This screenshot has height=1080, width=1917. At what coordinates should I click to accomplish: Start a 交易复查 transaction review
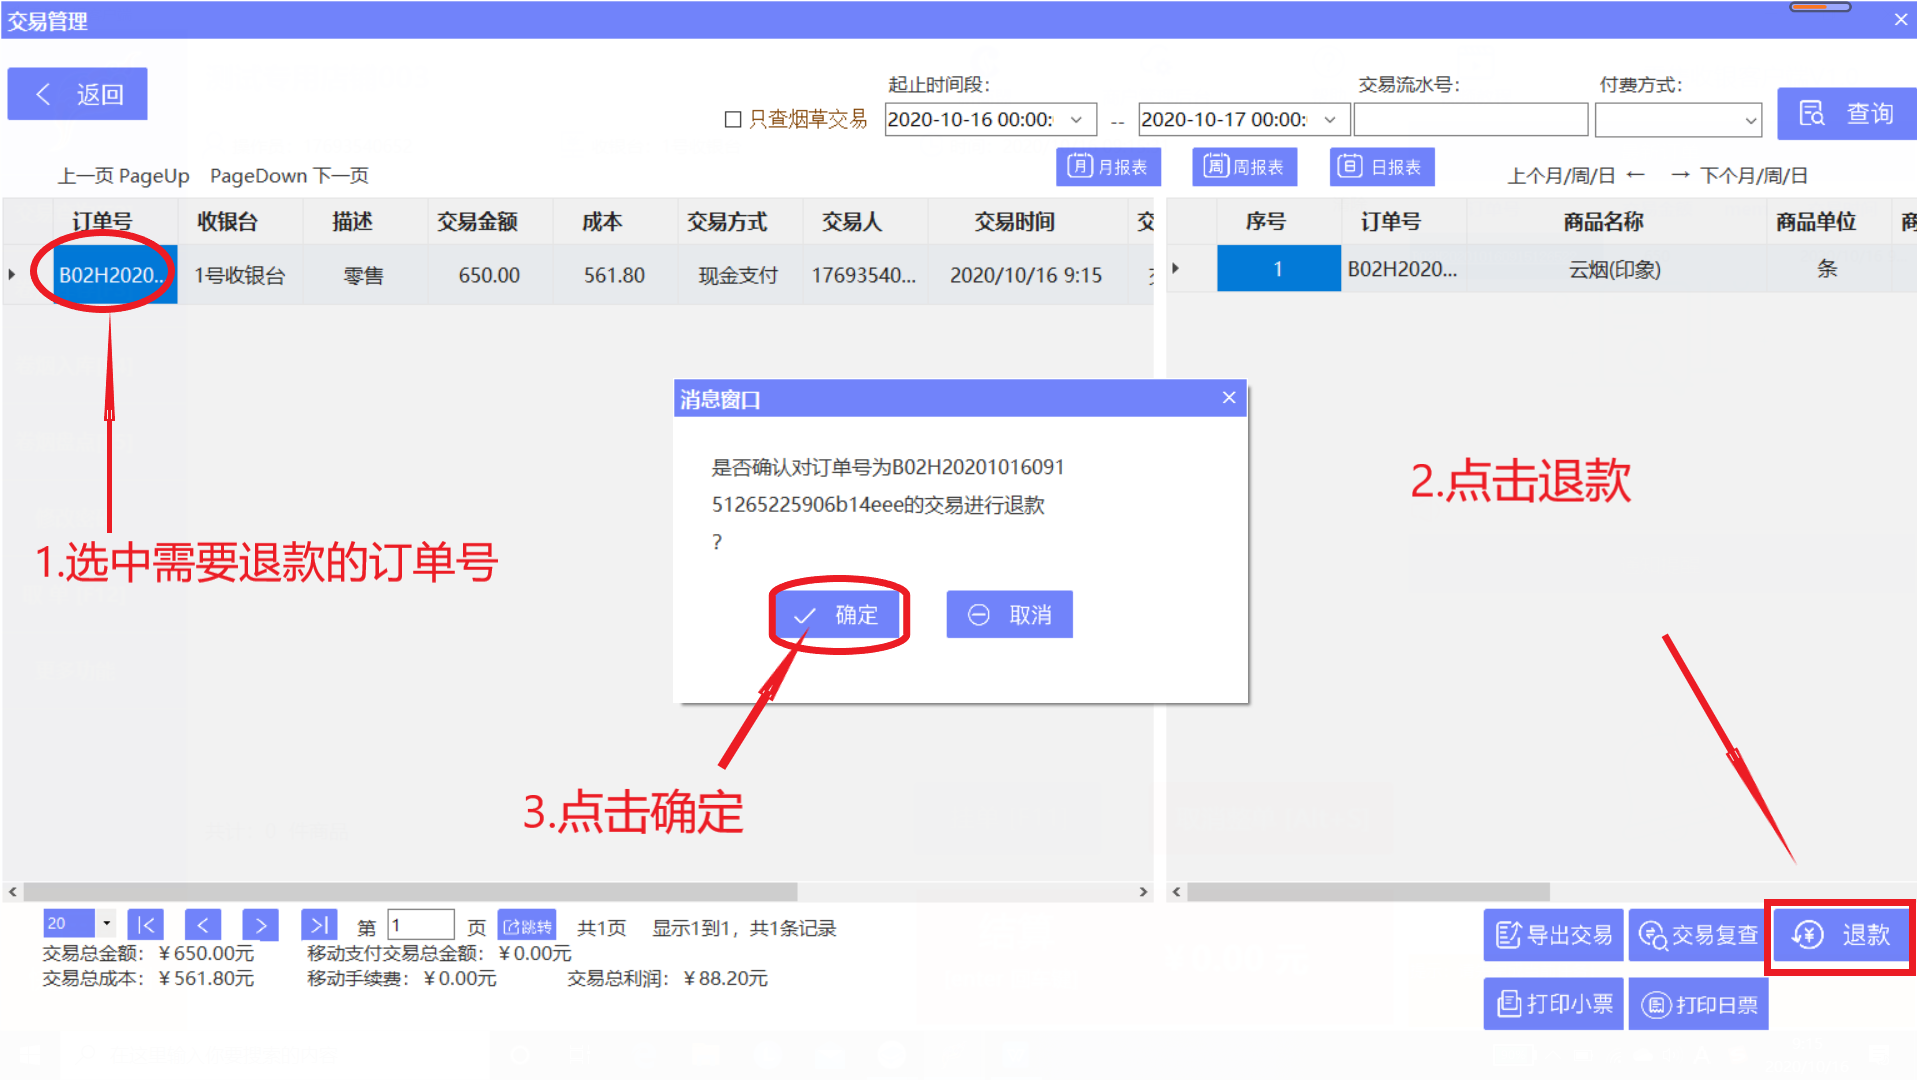click(1697, 935)
